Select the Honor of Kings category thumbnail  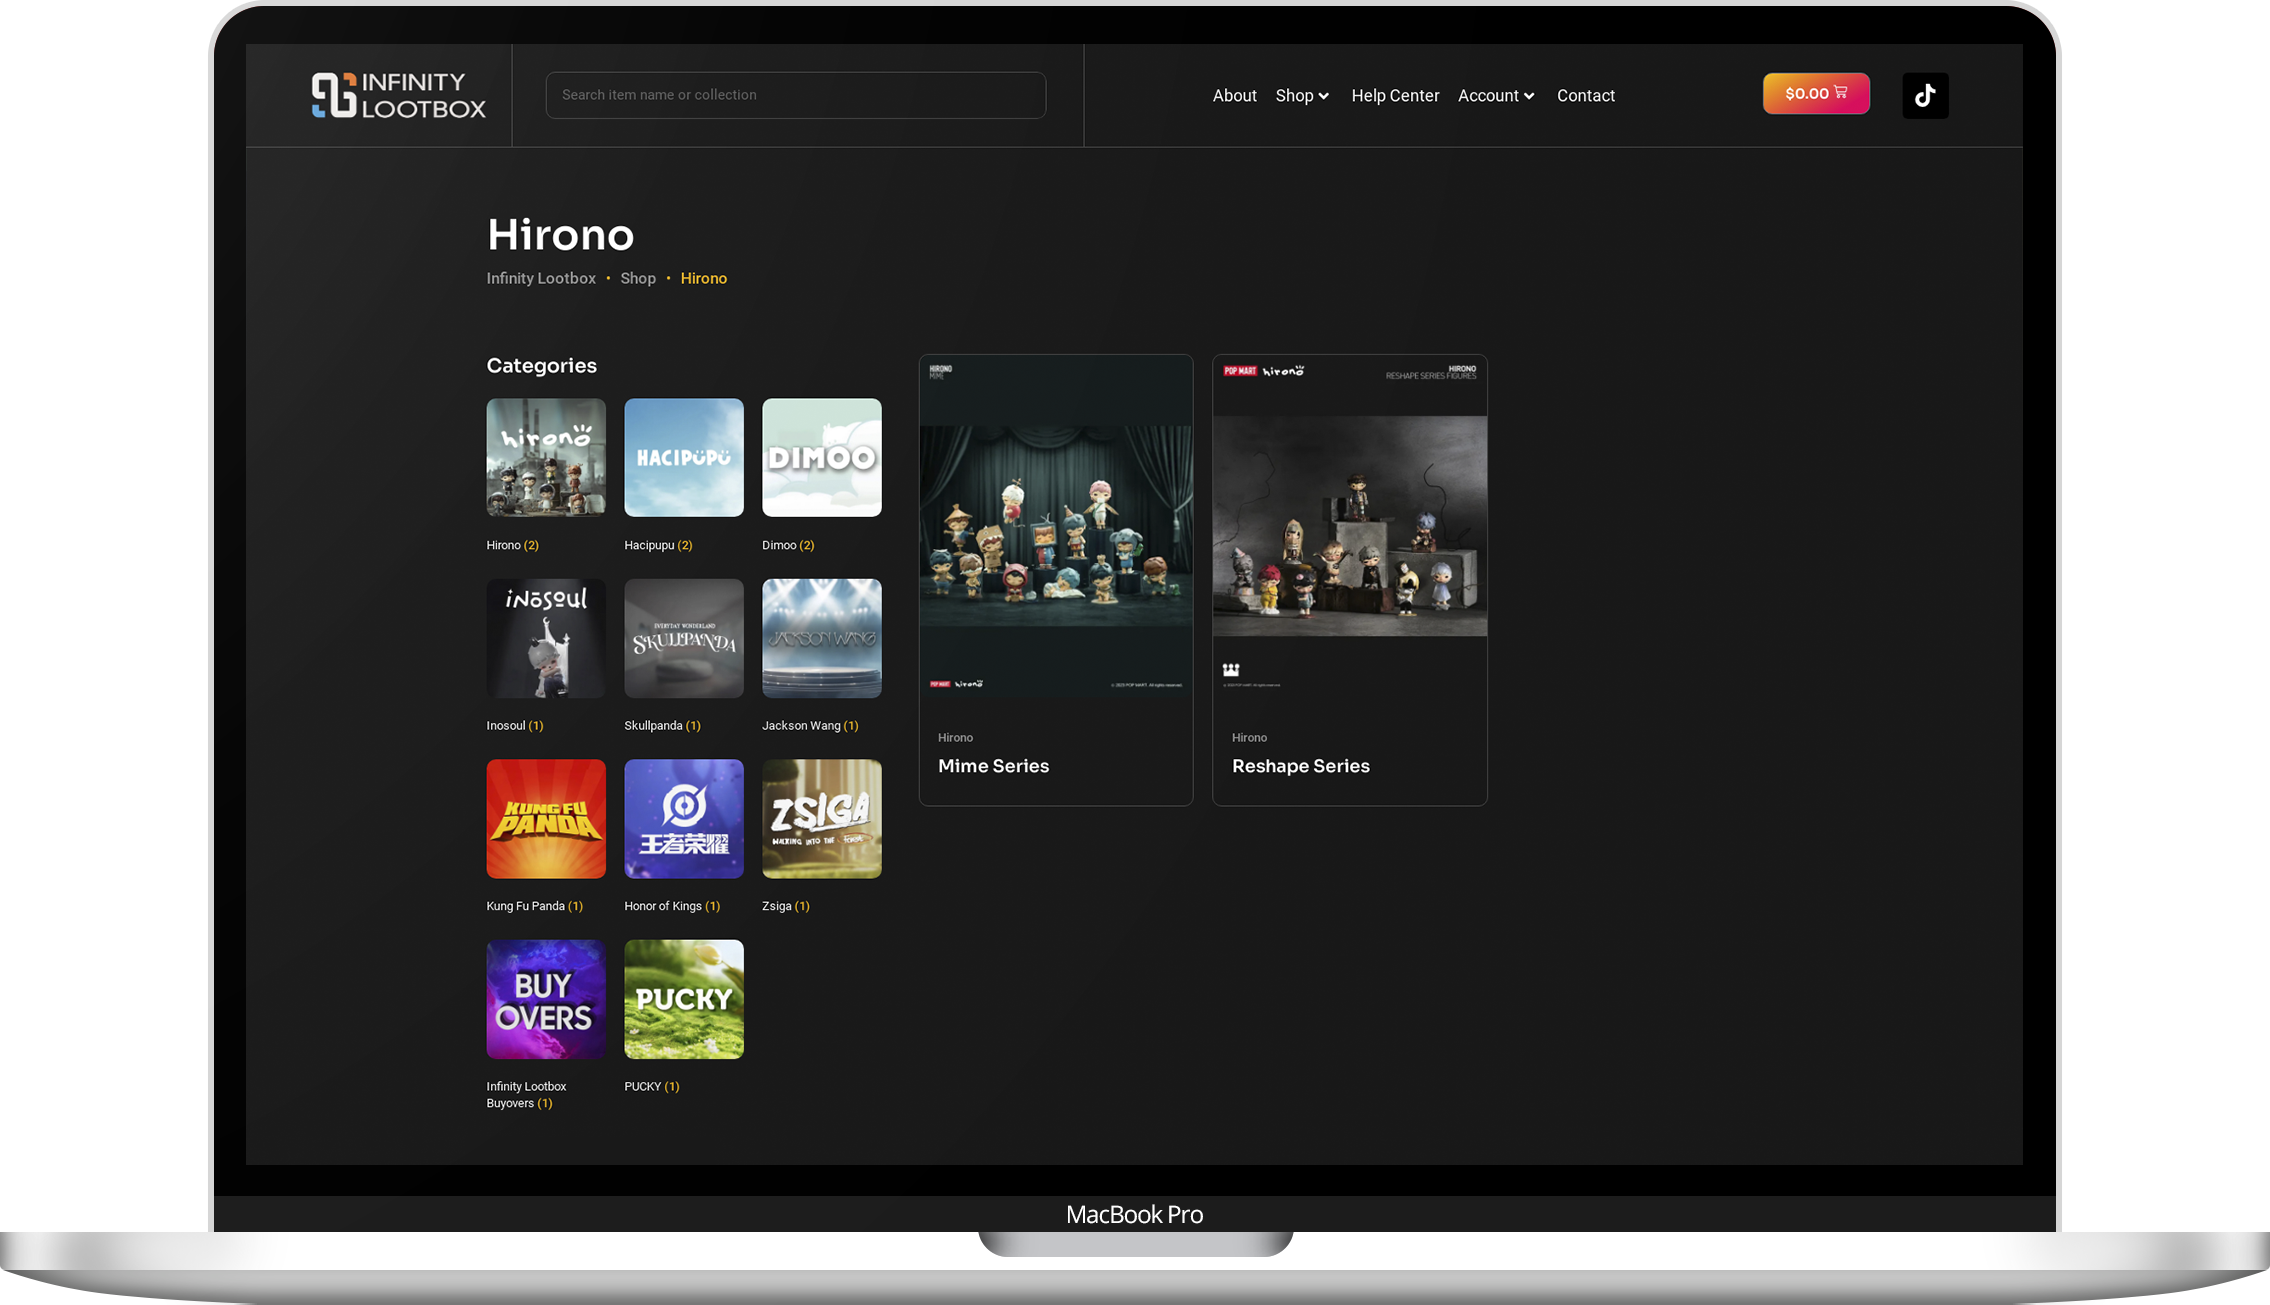684,819
